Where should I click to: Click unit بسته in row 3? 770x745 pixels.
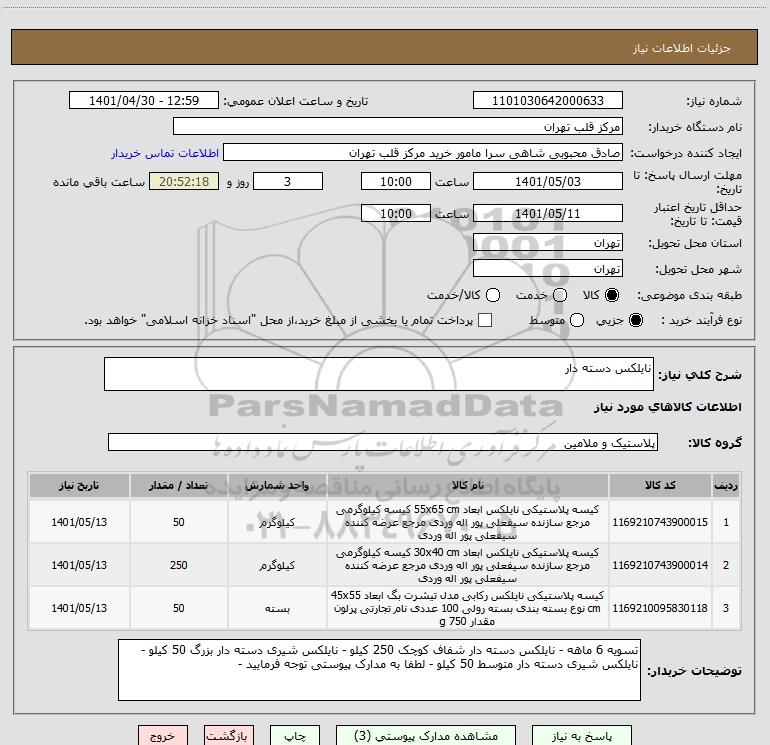pyautogui.click(x=277, y=608)
